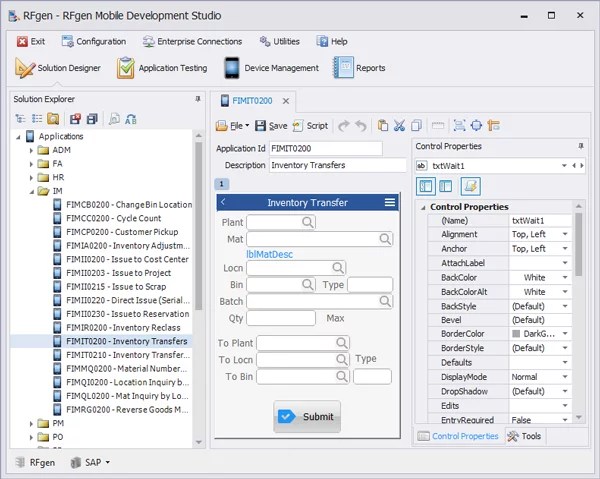Open the Help menu

(x=332, y=41)
